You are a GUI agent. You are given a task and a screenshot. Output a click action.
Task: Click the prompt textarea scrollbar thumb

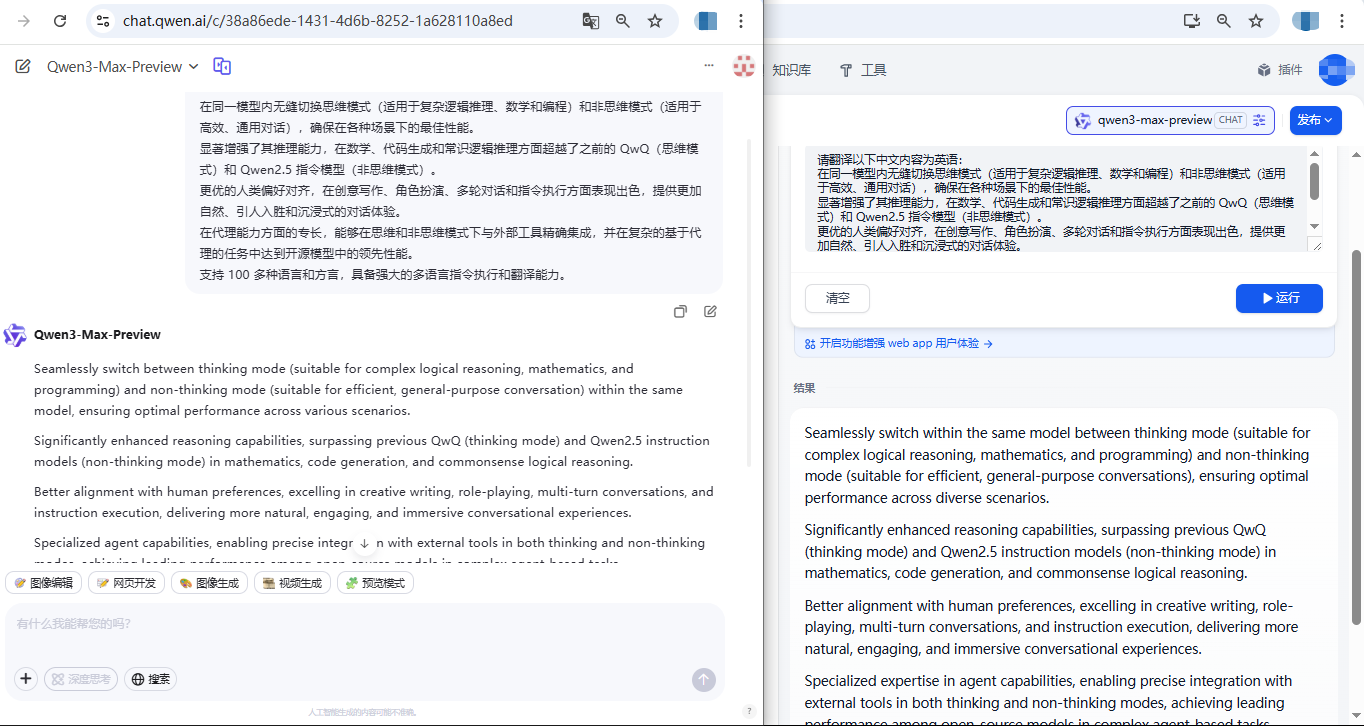click(1314, 181)
